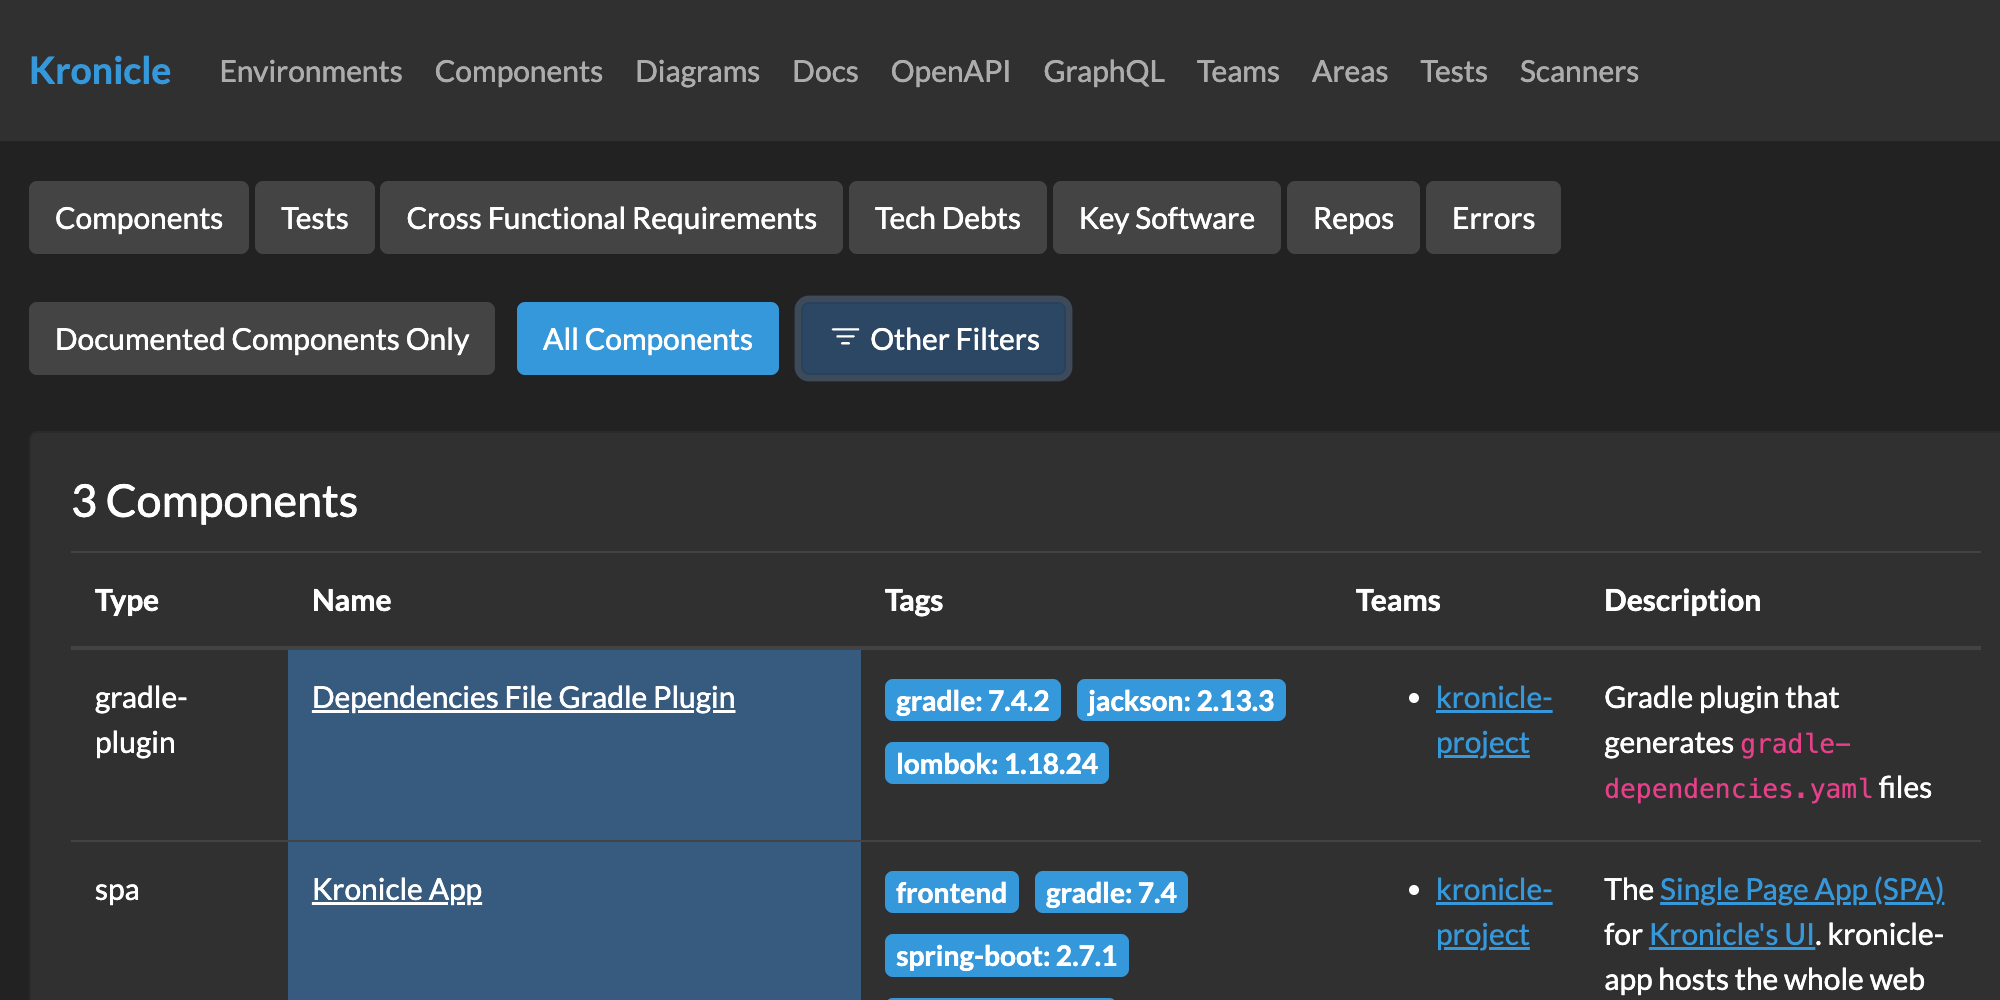This screenshot has height=1000, width=2000.
Task: Follow the Single Page App (SPA) link
Action: (x=1801, y=889)
